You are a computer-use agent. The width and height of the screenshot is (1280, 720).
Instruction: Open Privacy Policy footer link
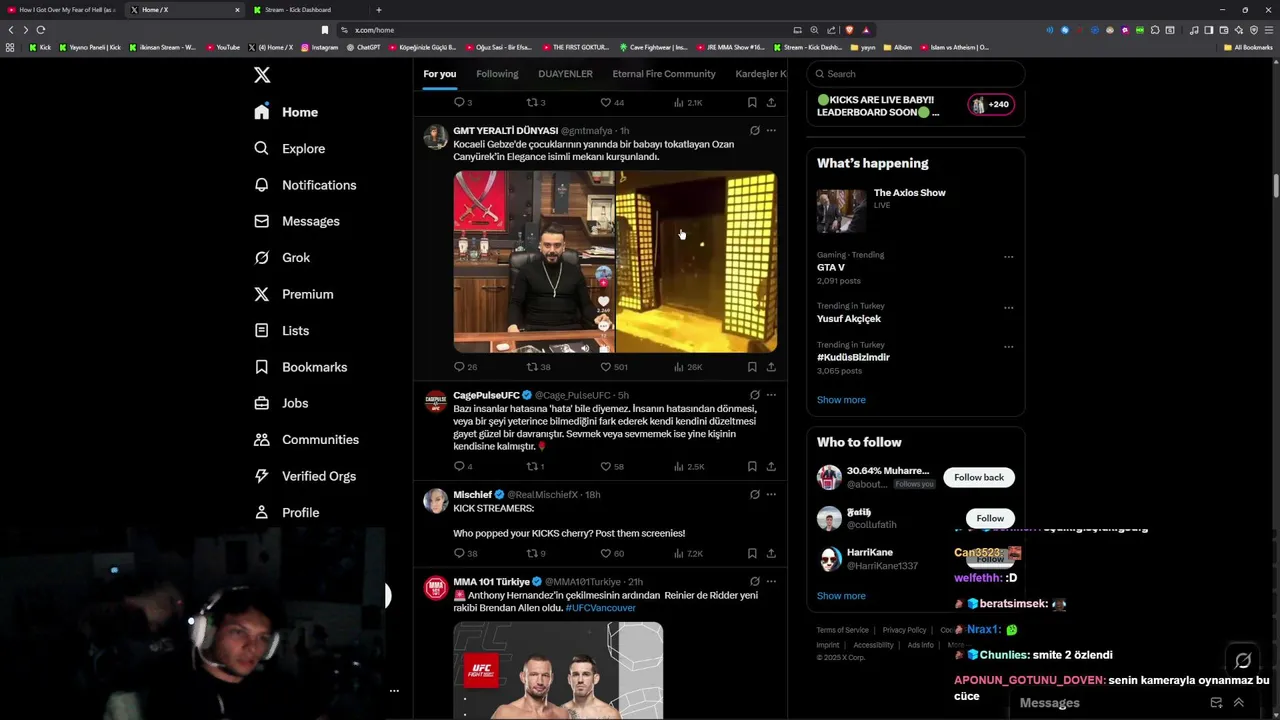[904, 630]
